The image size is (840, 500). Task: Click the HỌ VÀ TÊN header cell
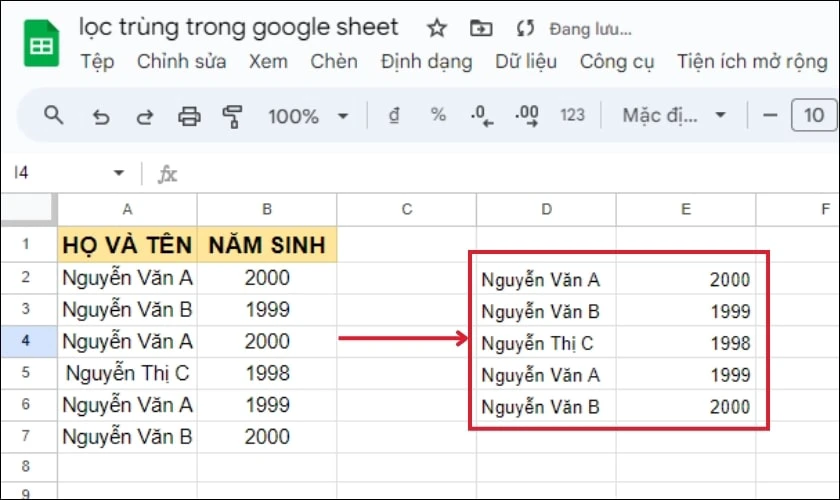tap(127, 245)
